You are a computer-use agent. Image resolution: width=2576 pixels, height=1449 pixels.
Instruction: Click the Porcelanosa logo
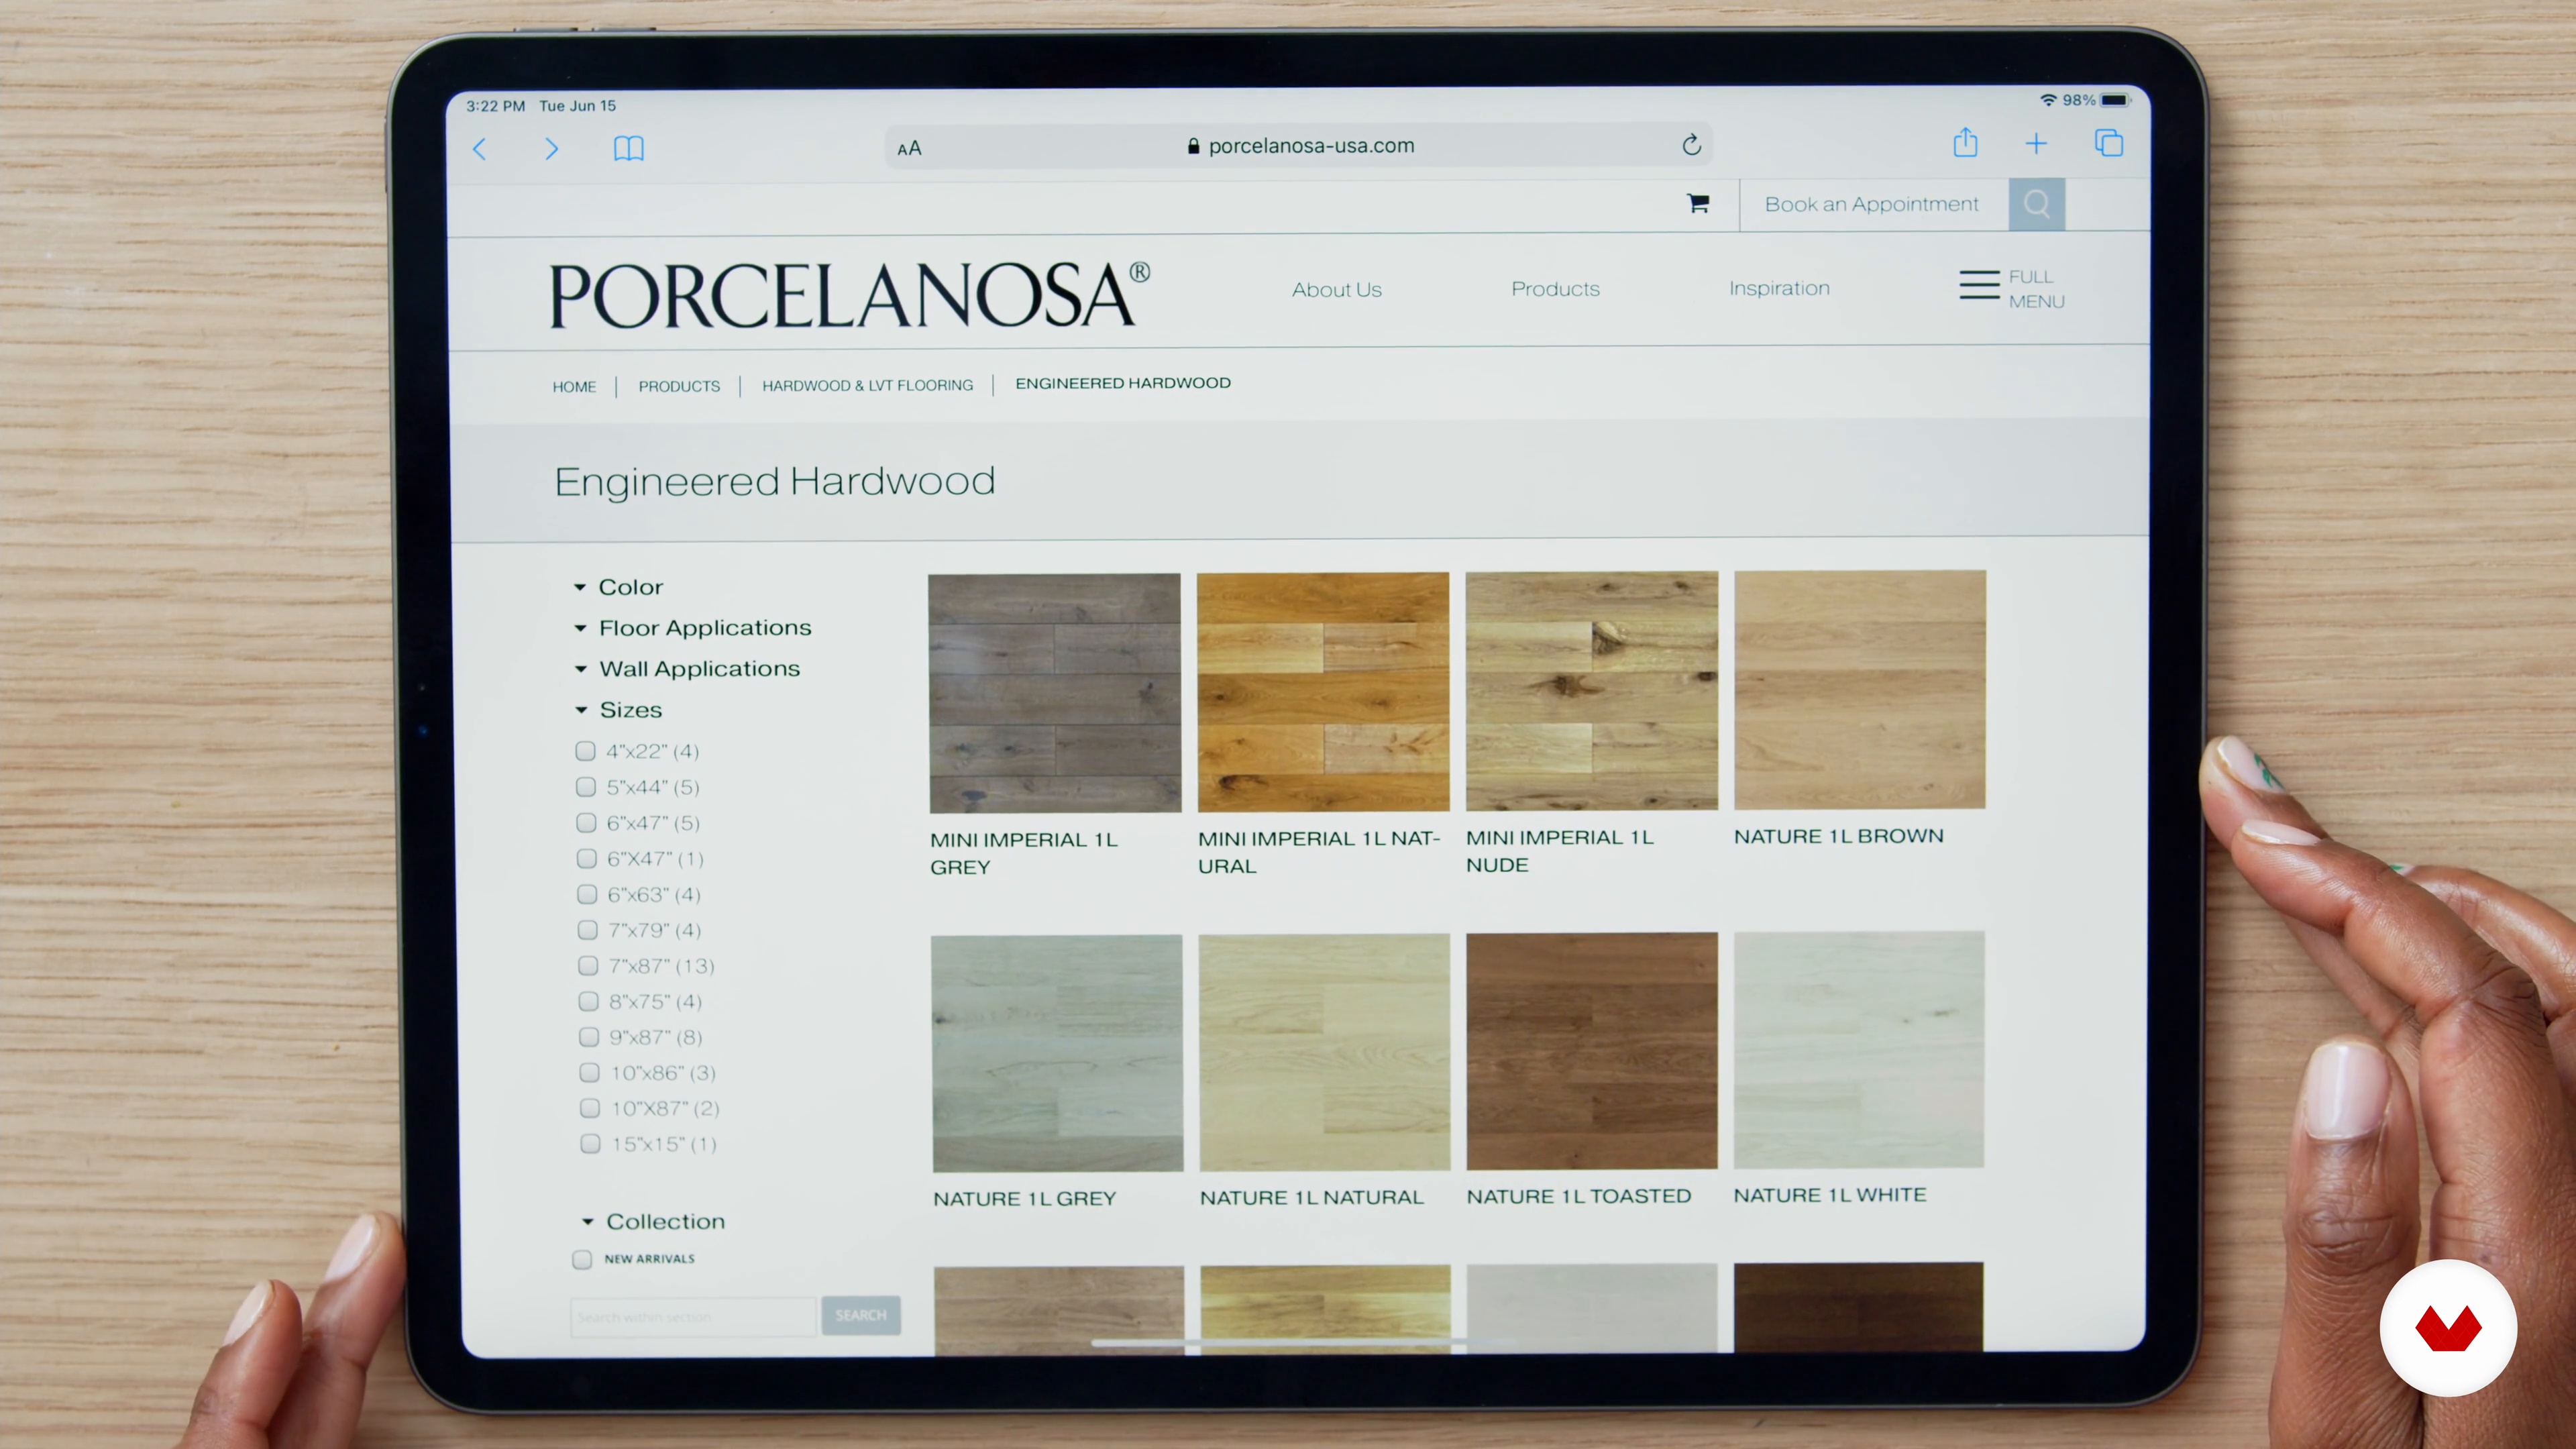[x=850, y=295]
